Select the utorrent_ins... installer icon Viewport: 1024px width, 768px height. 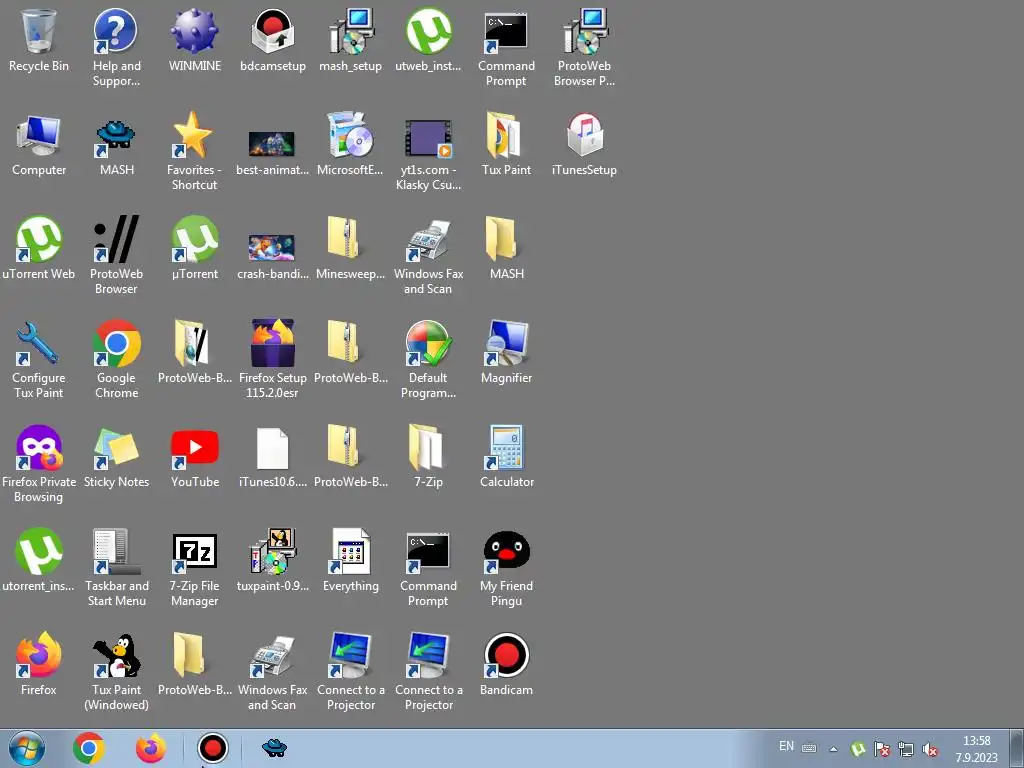(39, 551)
